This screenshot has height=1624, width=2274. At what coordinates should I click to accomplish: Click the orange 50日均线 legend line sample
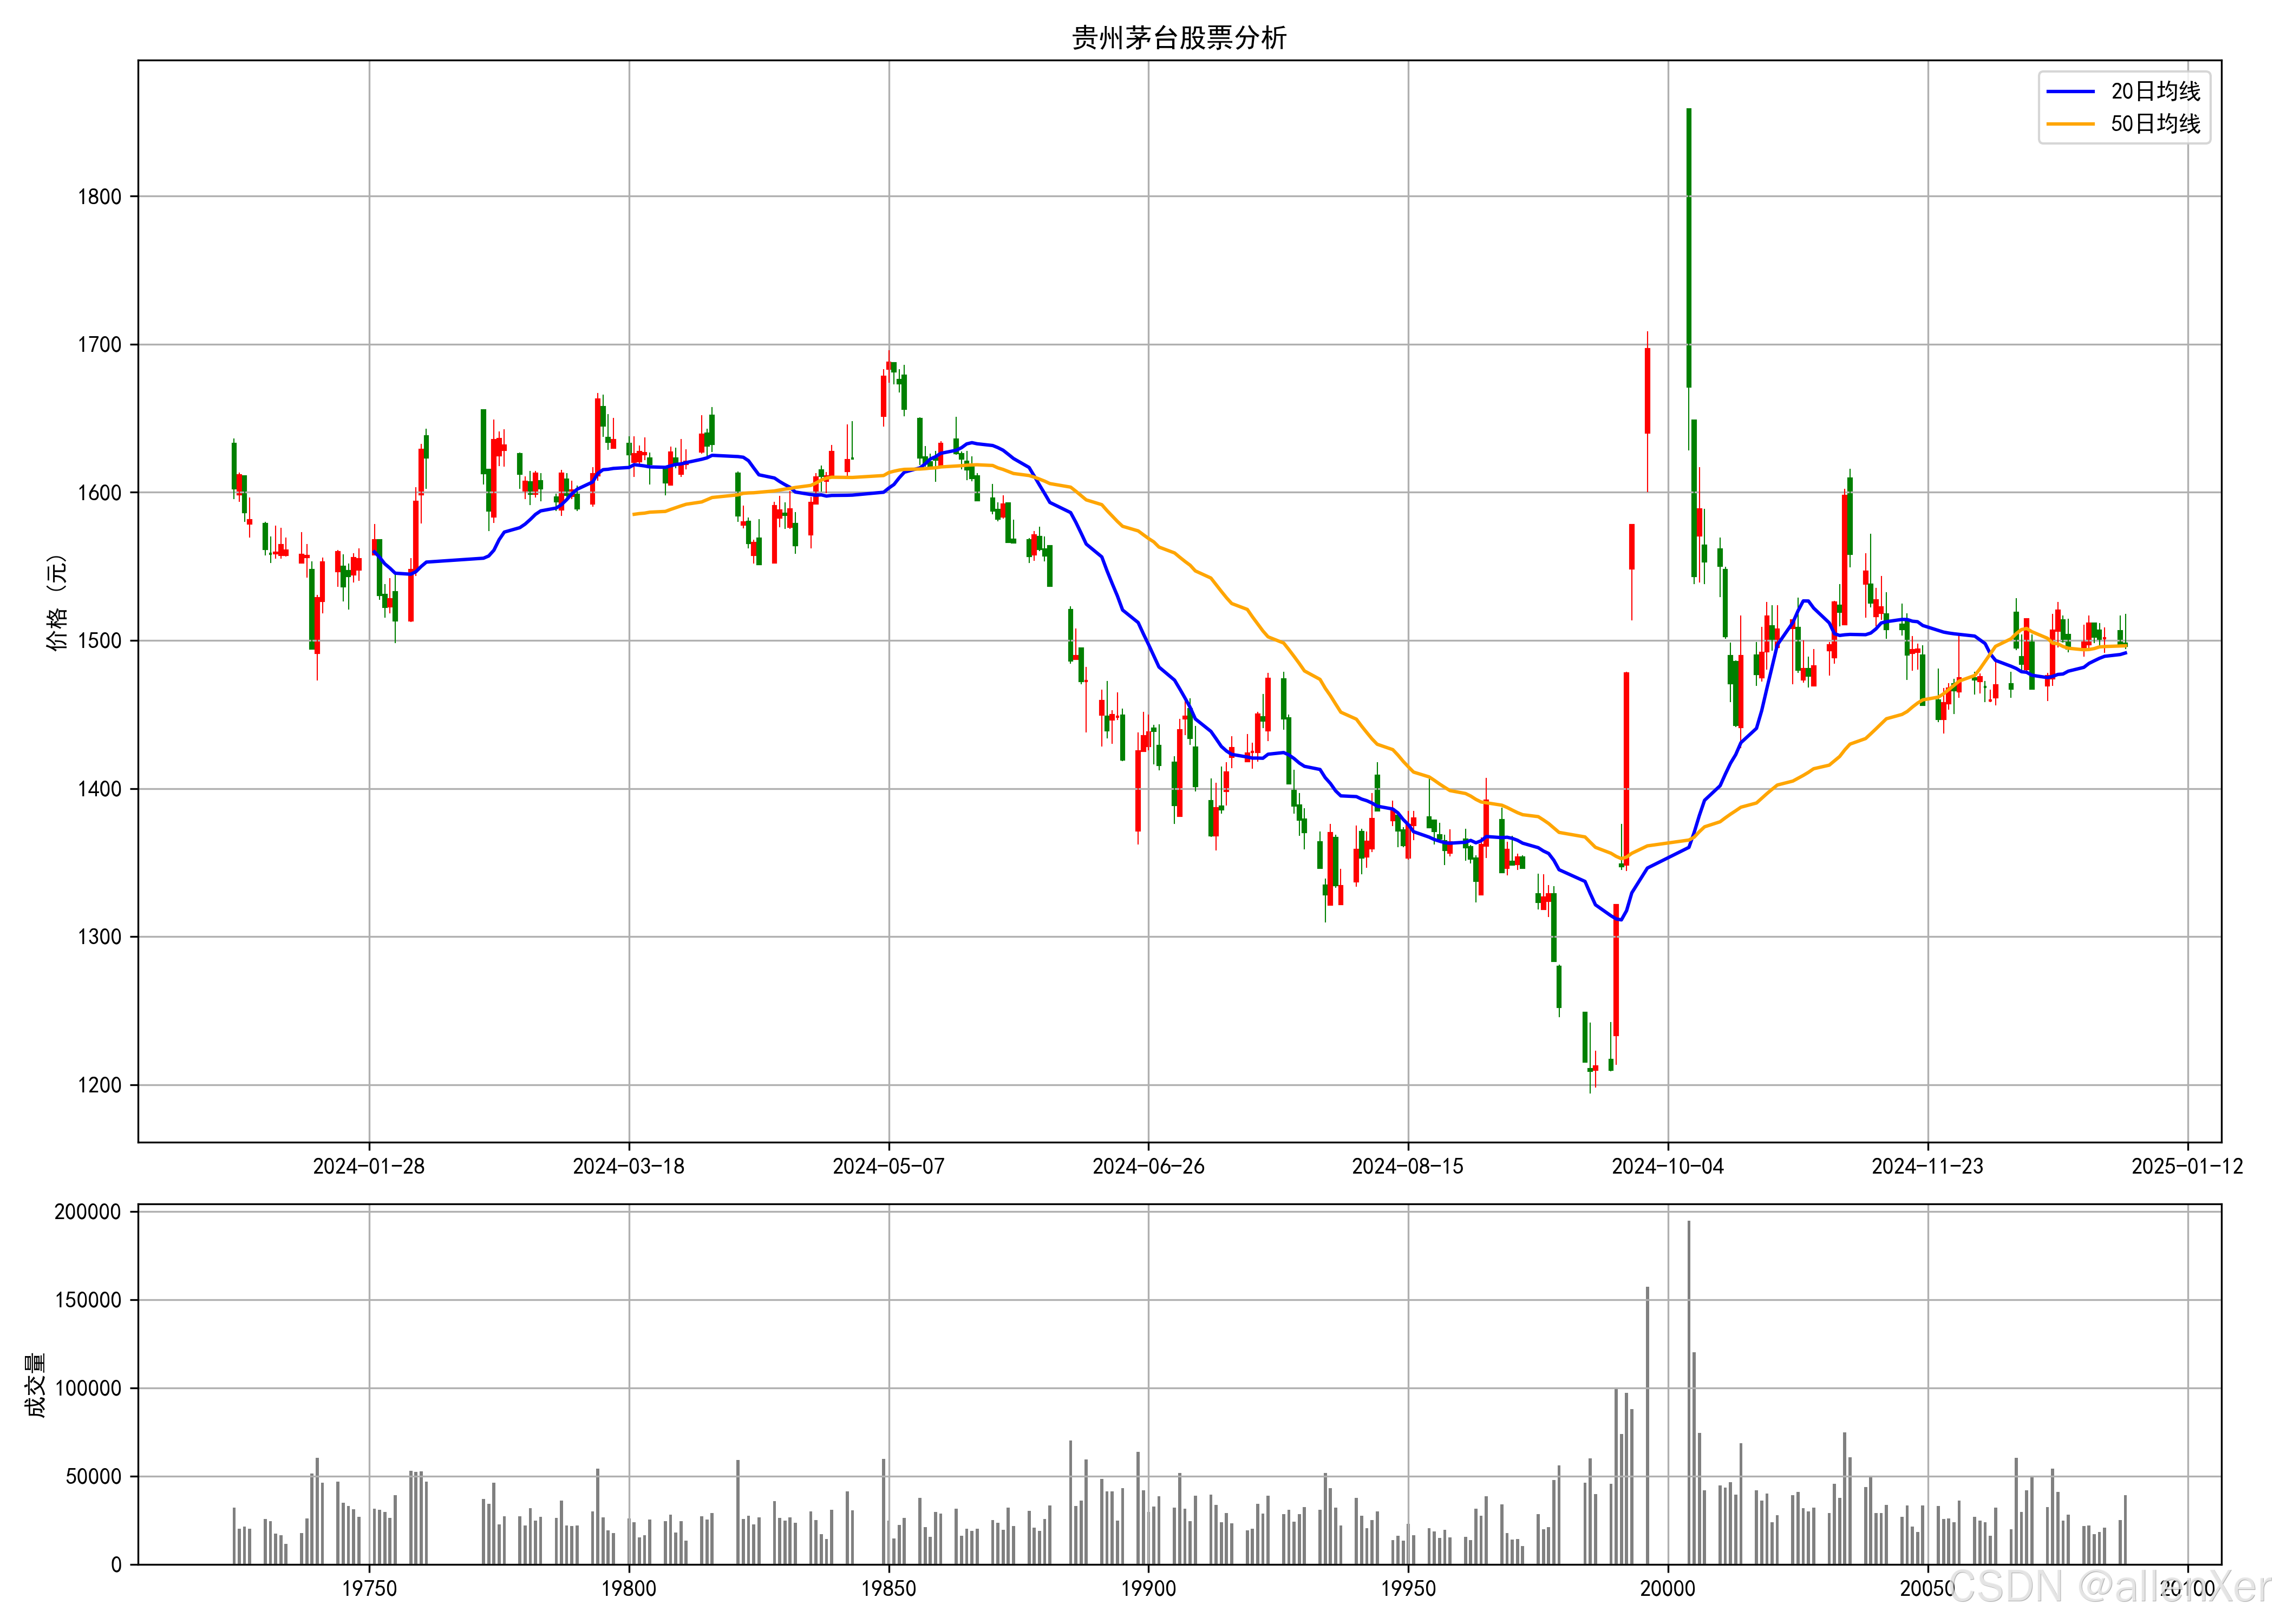pyautogui.click(x=2070, y=124)
